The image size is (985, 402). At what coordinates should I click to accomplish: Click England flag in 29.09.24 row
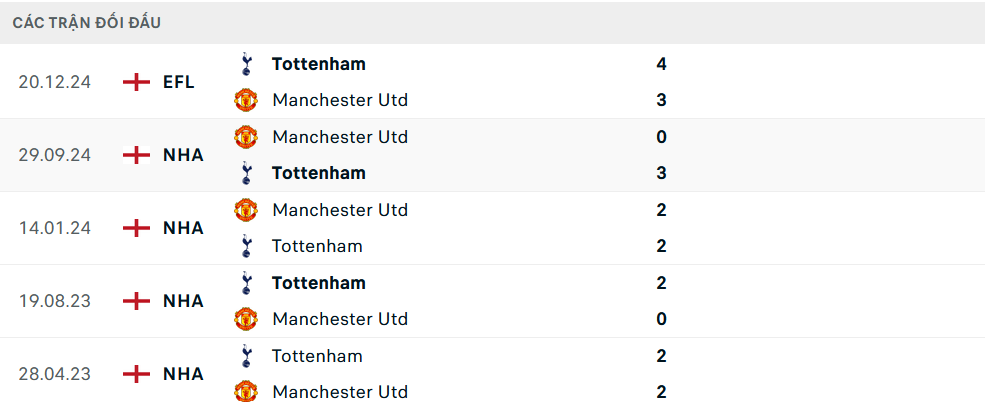(x=136, y=155)
